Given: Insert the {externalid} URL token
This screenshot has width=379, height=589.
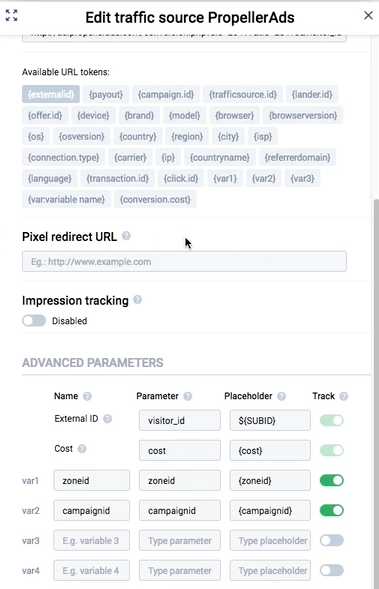Looking at the screenshot, I should coord(51,94).
